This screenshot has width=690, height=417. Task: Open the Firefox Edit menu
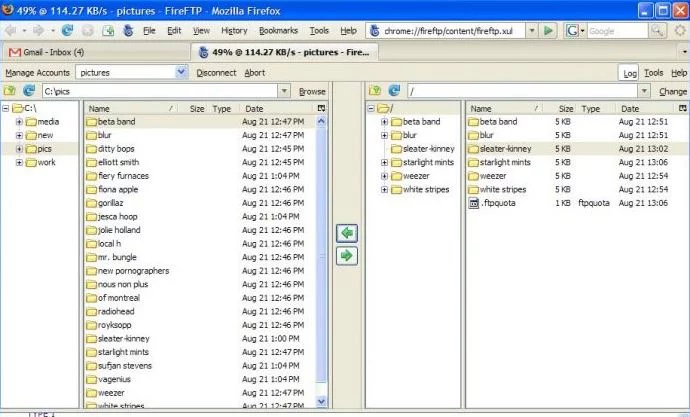174,30
